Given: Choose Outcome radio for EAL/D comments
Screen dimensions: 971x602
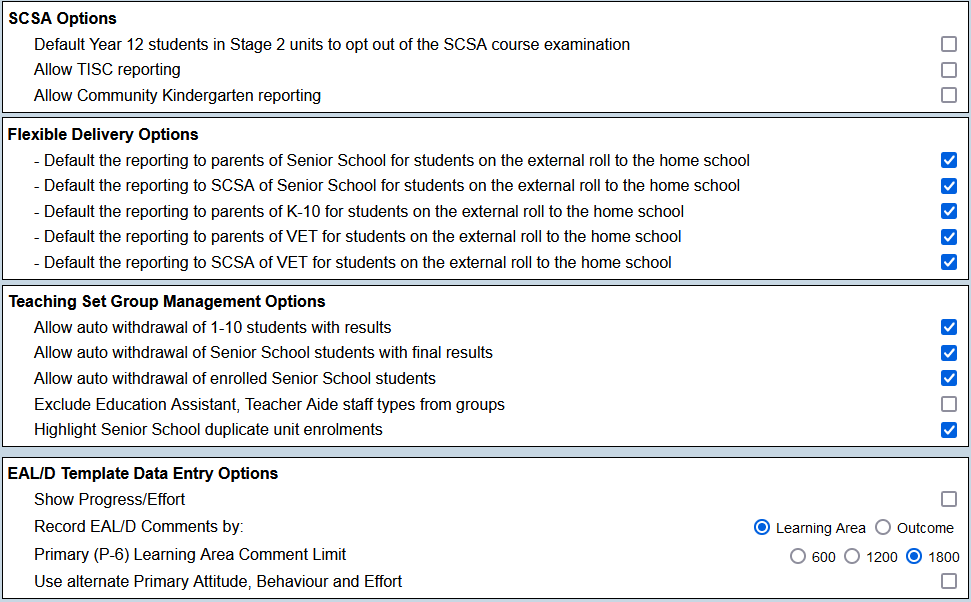Looking at the screenshot, I should tap(883, 528).
